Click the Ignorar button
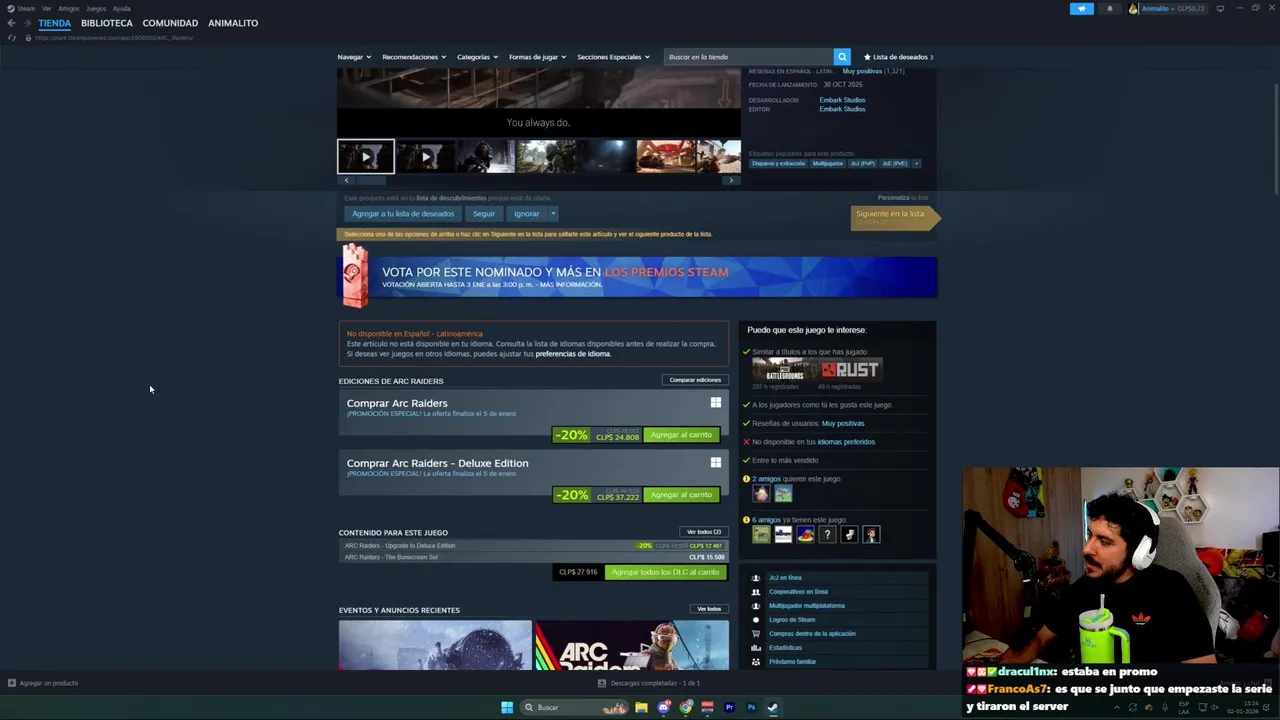 click(527, 214)
